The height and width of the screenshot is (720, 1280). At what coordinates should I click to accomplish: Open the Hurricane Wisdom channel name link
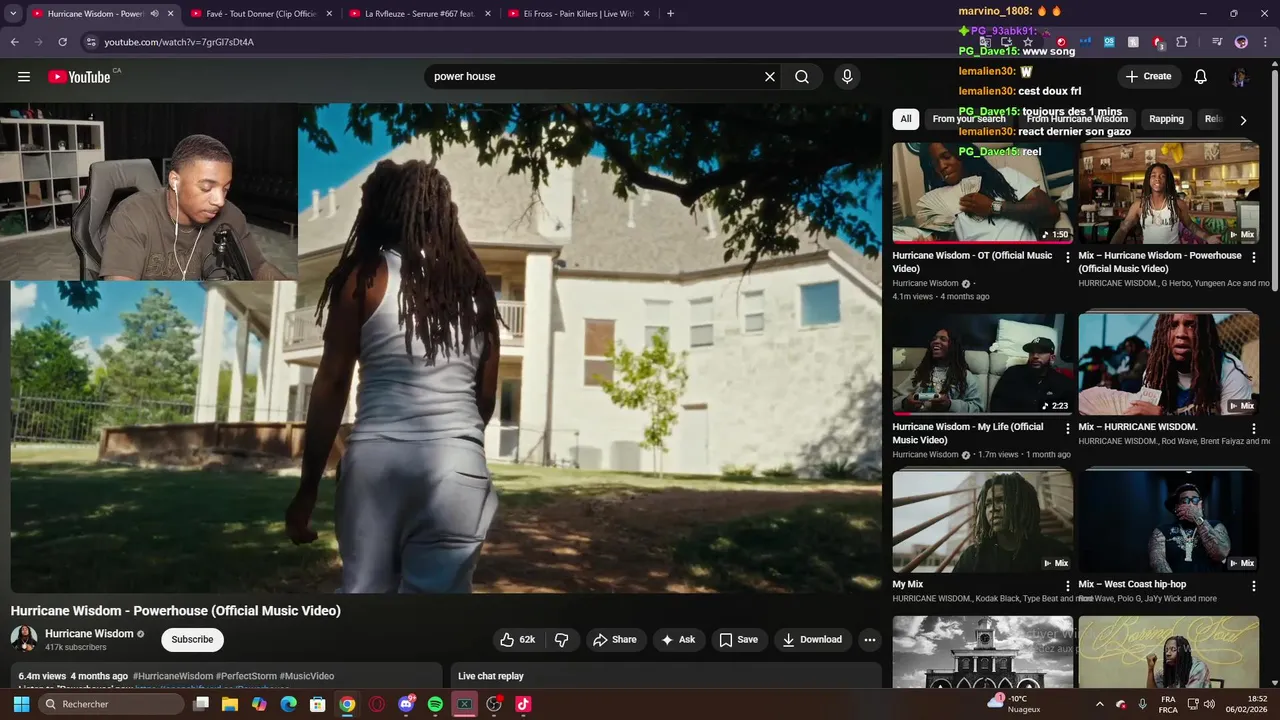point(89,634)
